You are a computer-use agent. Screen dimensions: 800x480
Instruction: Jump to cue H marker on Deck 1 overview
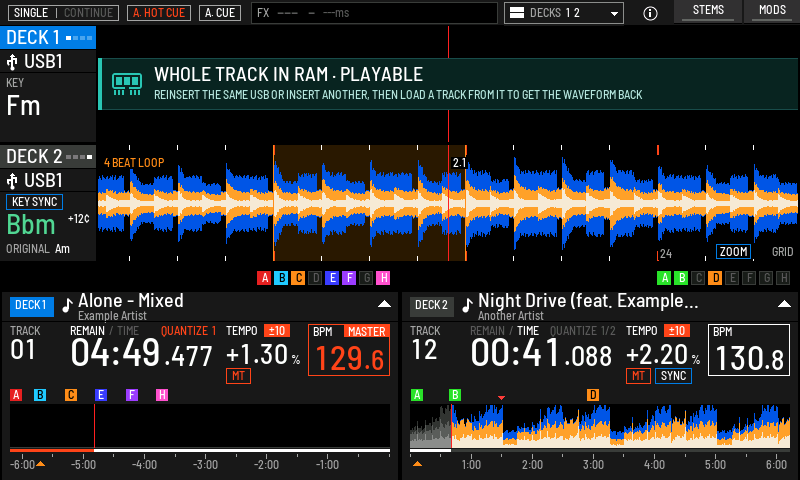coord(162,395)
